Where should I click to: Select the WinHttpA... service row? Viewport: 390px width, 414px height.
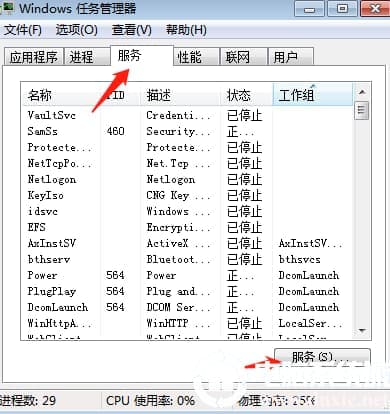[187, 323]
